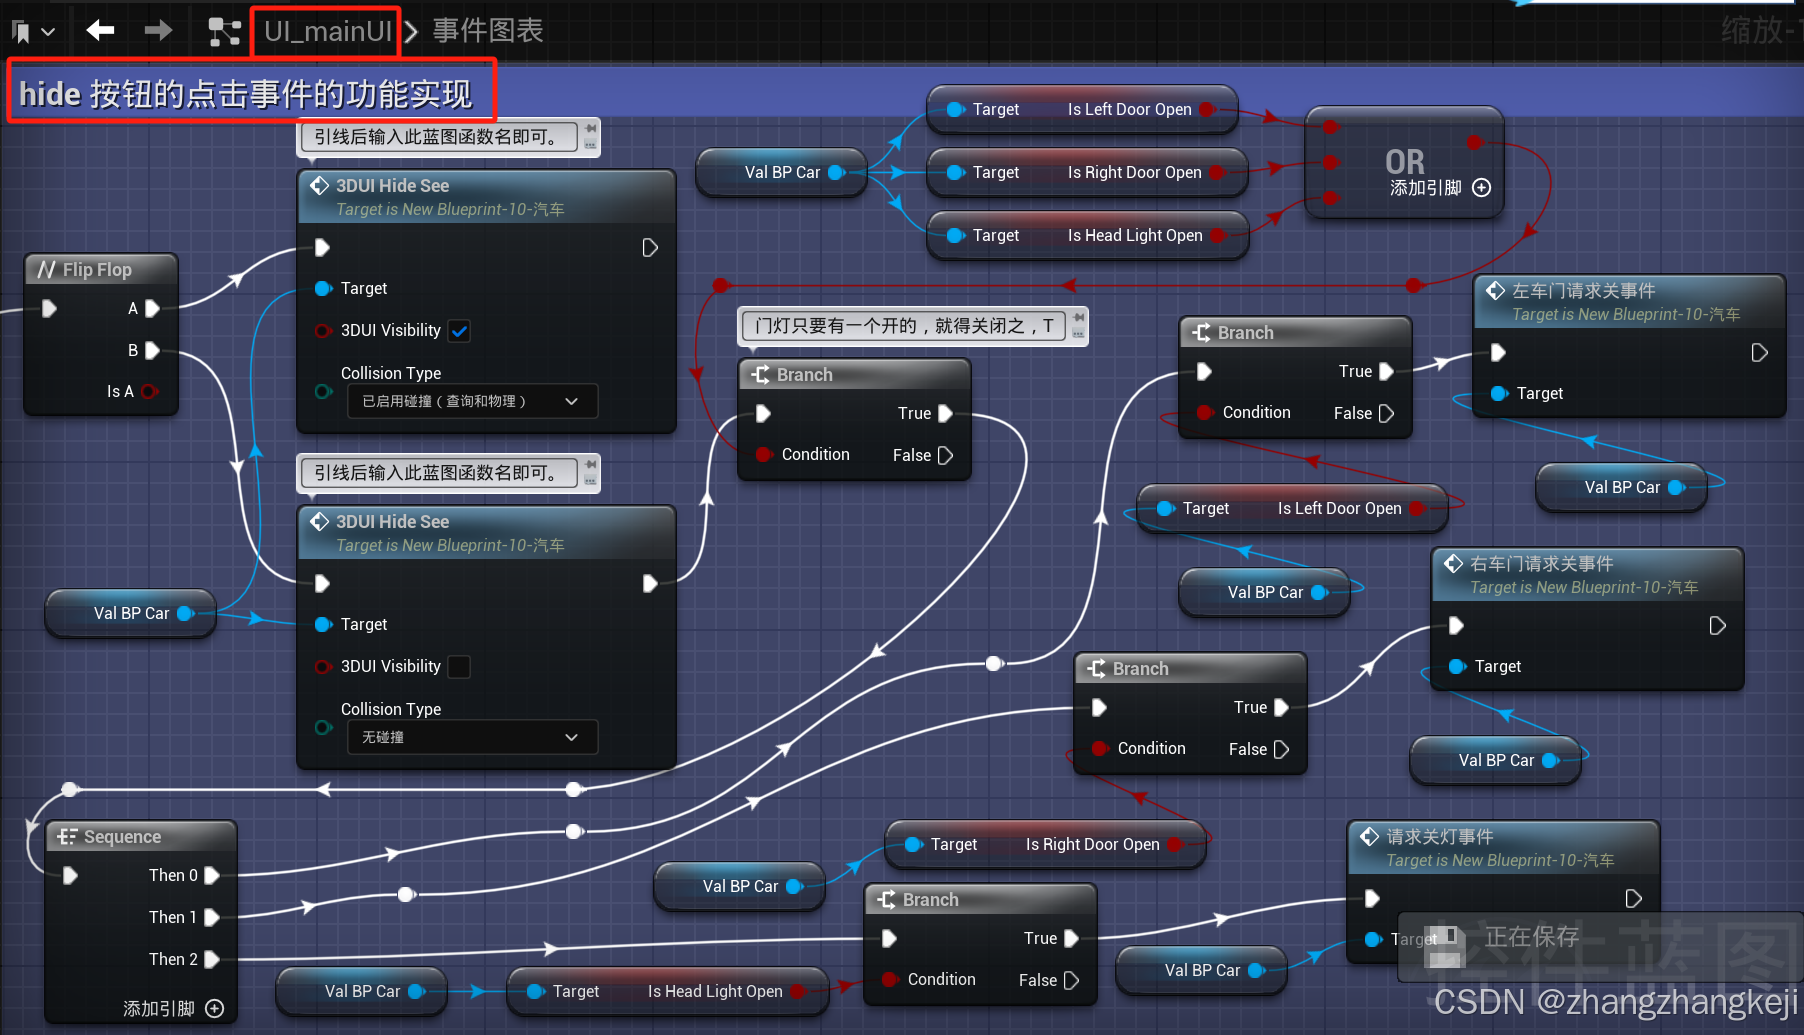Open the UI_mainUI breadcrumb
This screenshot has width=1804, height=1035.
328,31
